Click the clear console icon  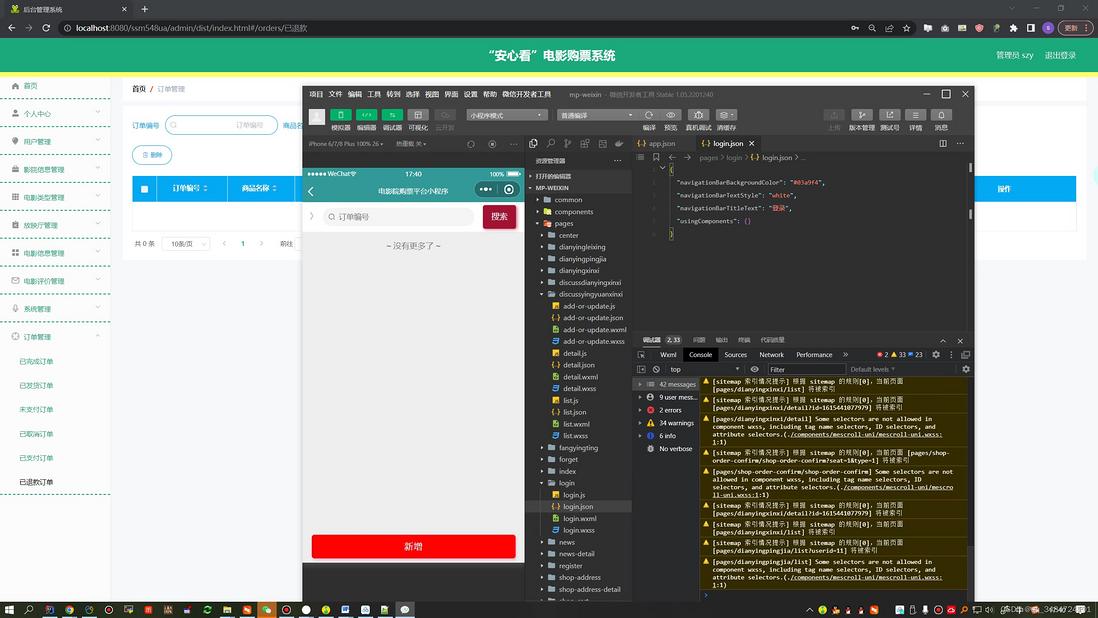coord(657,369)
